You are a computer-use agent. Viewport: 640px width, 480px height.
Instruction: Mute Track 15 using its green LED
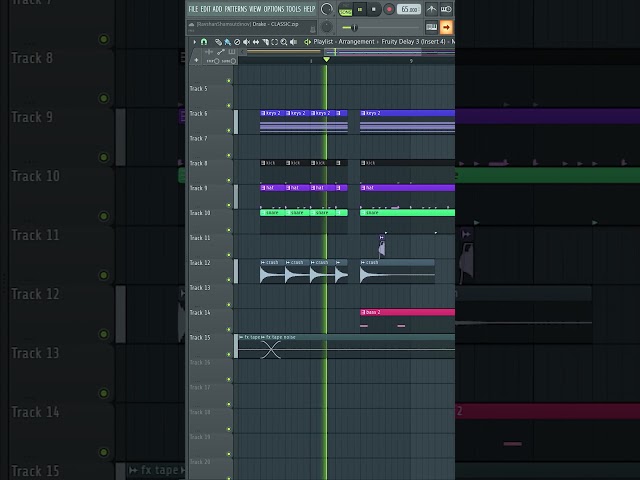[229, 355]
